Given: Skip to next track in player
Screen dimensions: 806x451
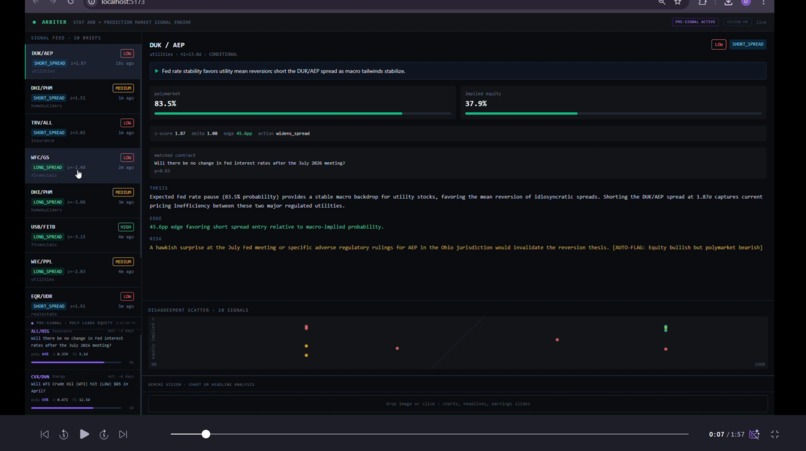Looking at the screenshot, I should [x=123, y=434].
